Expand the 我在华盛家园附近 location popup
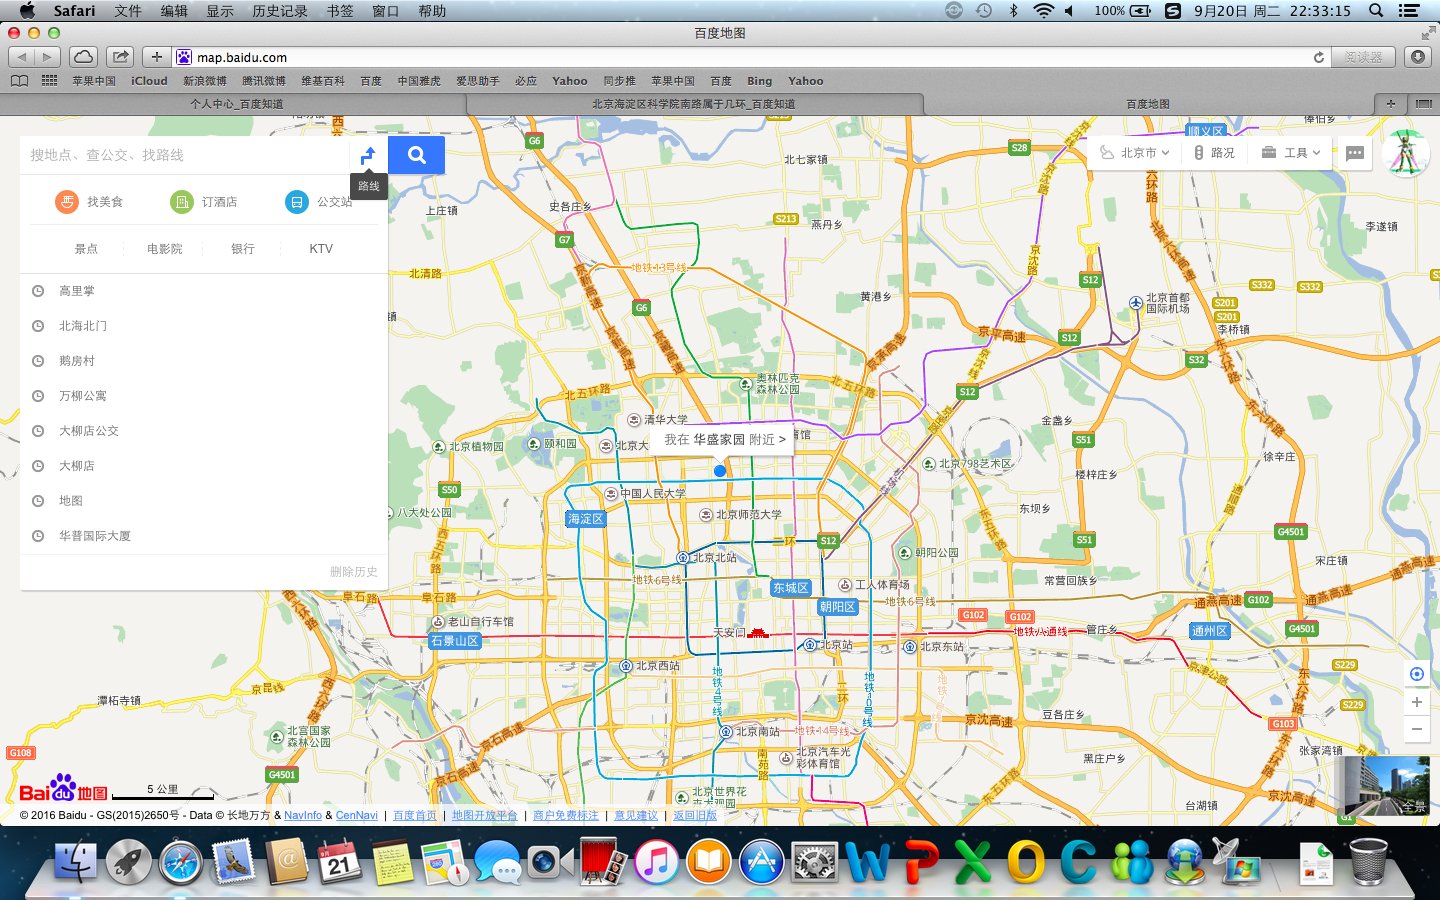This screenshot has width=1440, height=900. (x=724, y=439)
